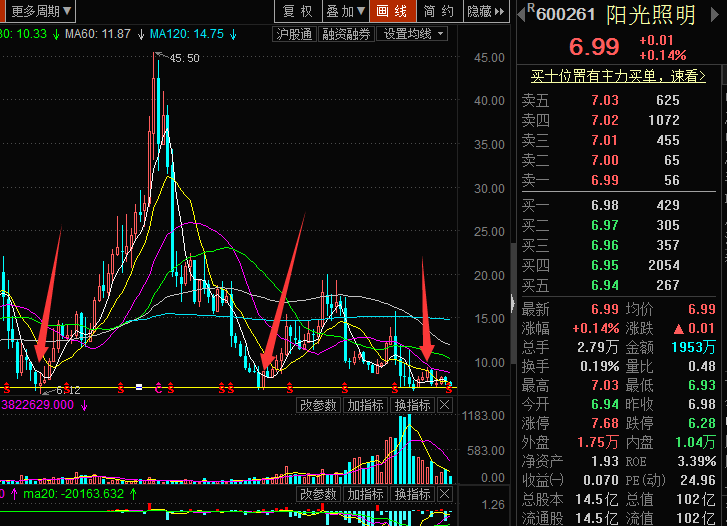Screen dimensions: 727x526
Task: Click 买二 price 6.97
Action: click(605, 225)
